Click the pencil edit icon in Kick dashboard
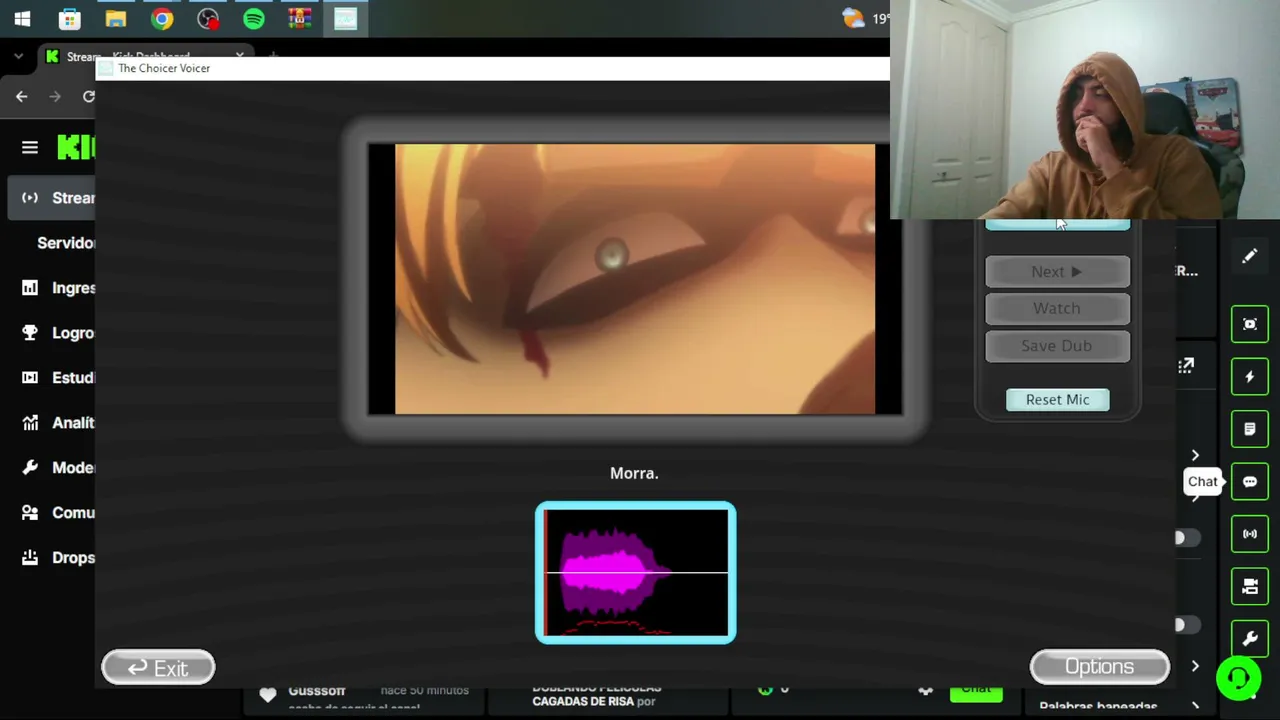 (x=1250, y=257)
